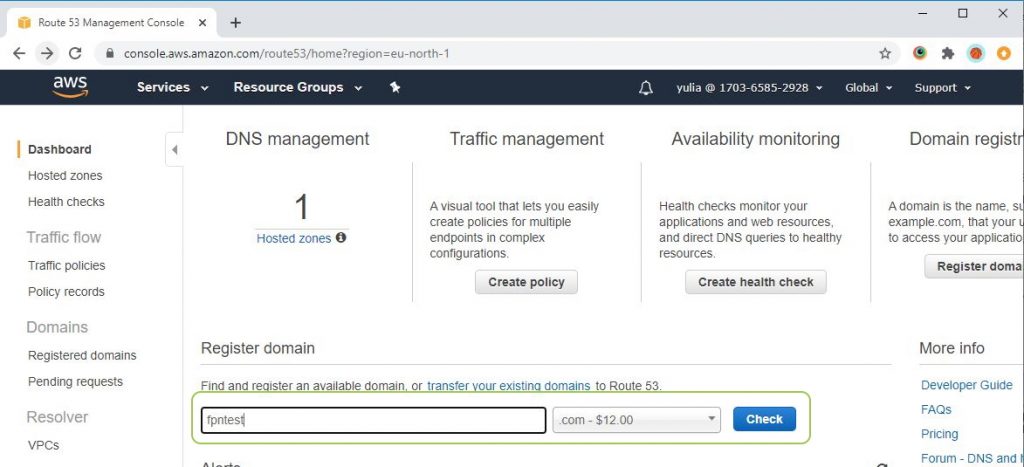Click the hosted zones count number 1
Image resolution: width=1024 pixels, height=467 pixels.
pos(301,207)
